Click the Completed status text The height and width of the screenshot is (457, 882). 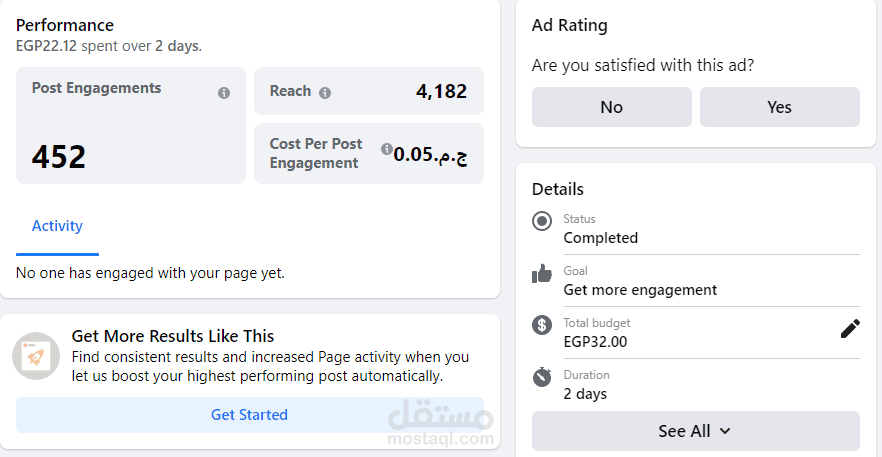pyautogui.click(x=600, y=238)
